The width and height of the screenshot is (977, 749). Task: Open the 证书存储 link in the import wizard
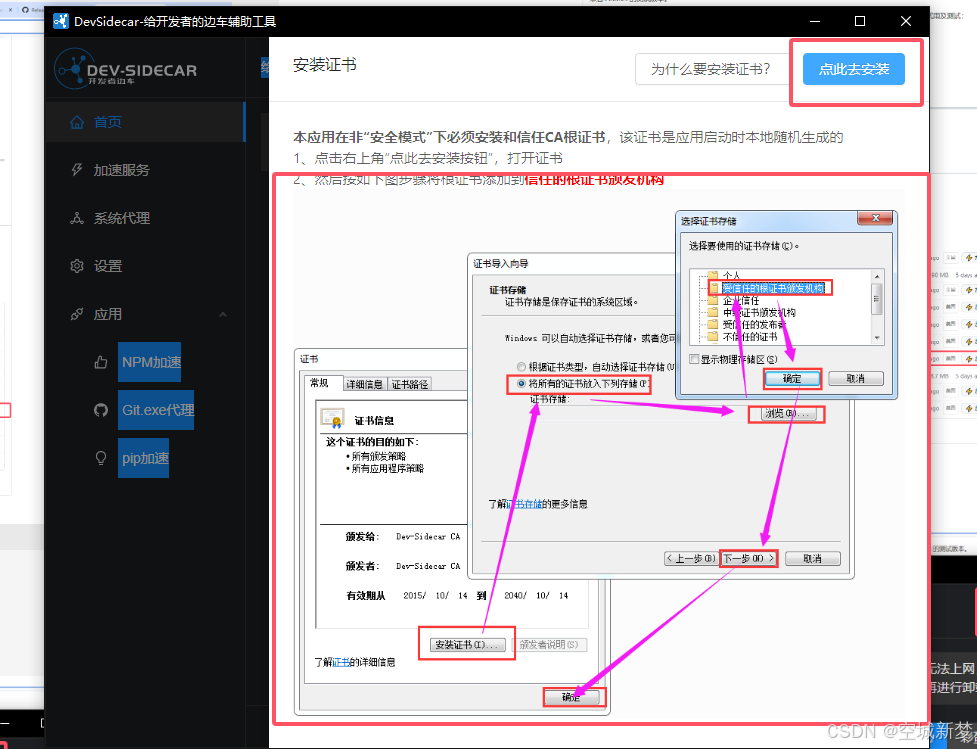coord(524,504)
